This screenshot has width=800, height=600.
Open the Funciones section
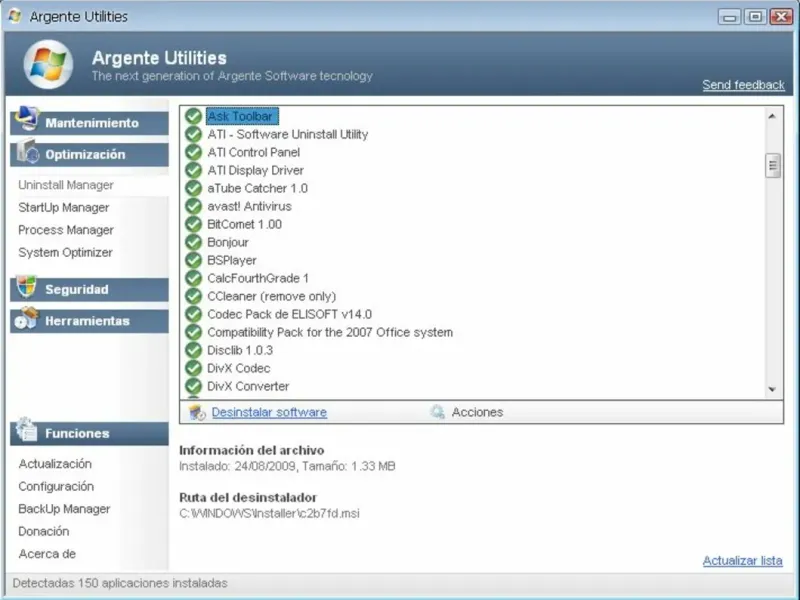tap(89, 434)
